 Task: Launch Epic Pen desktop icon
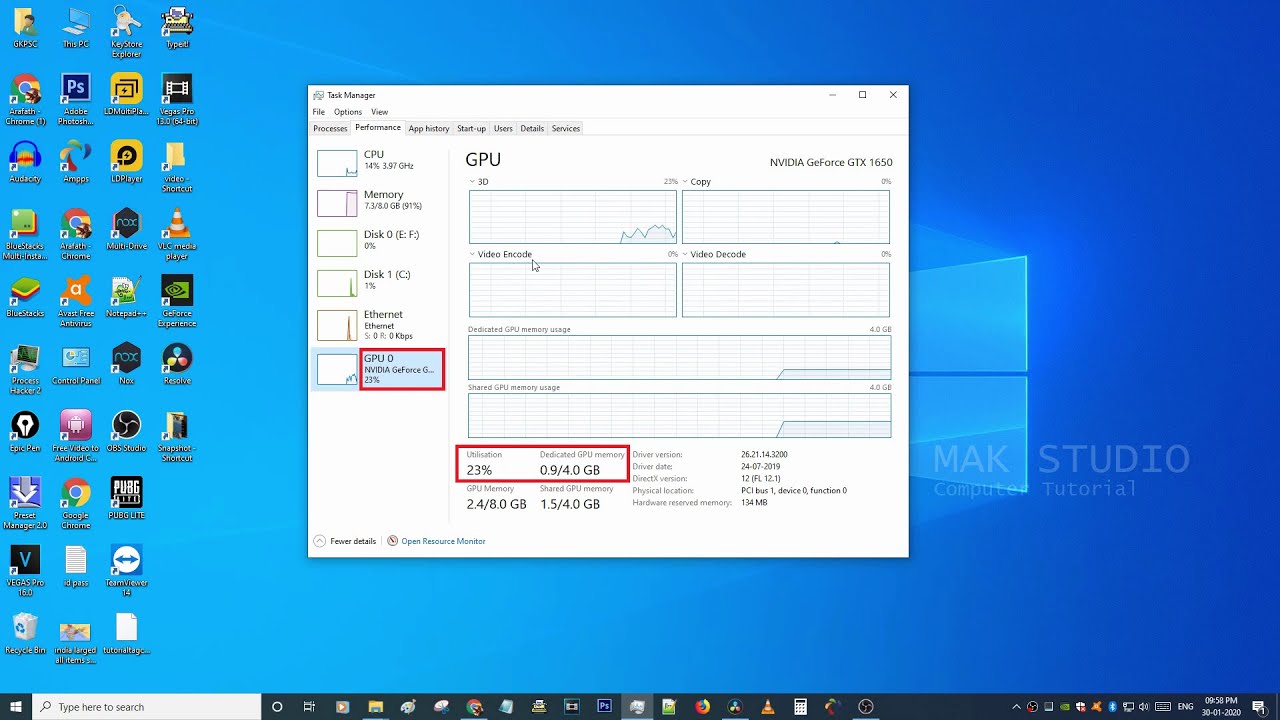[x=25, y=432]
